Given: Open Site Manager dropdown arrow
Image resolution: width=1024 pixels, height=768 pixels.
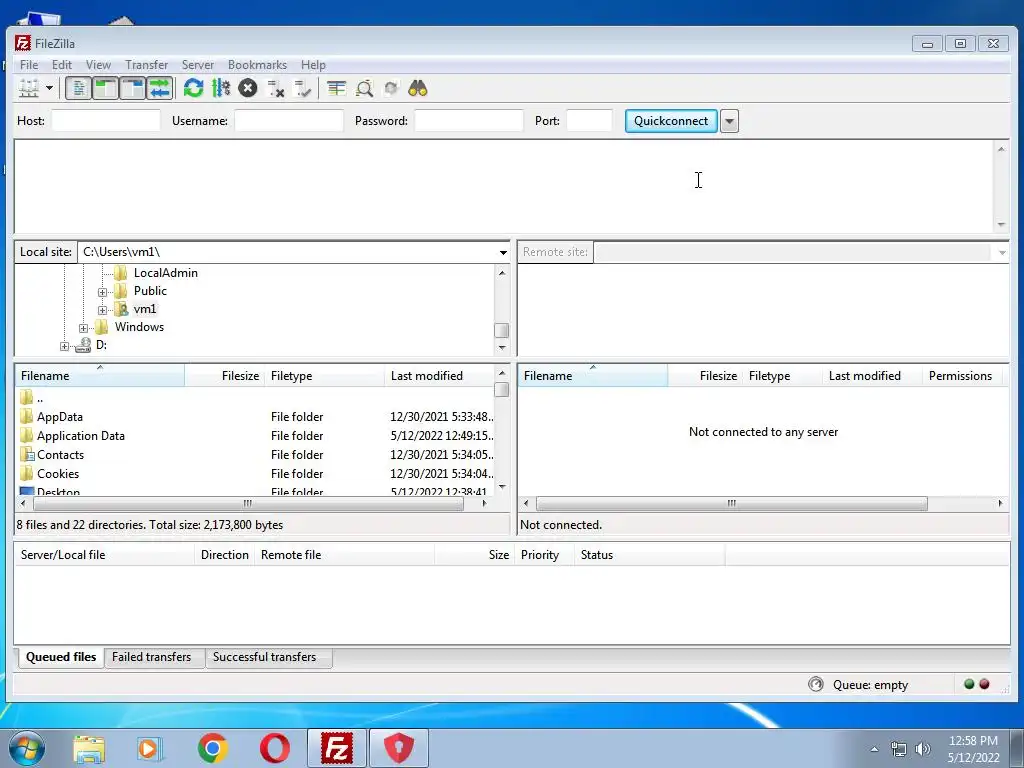Looking at the screenshot, I should click(50, 88).
